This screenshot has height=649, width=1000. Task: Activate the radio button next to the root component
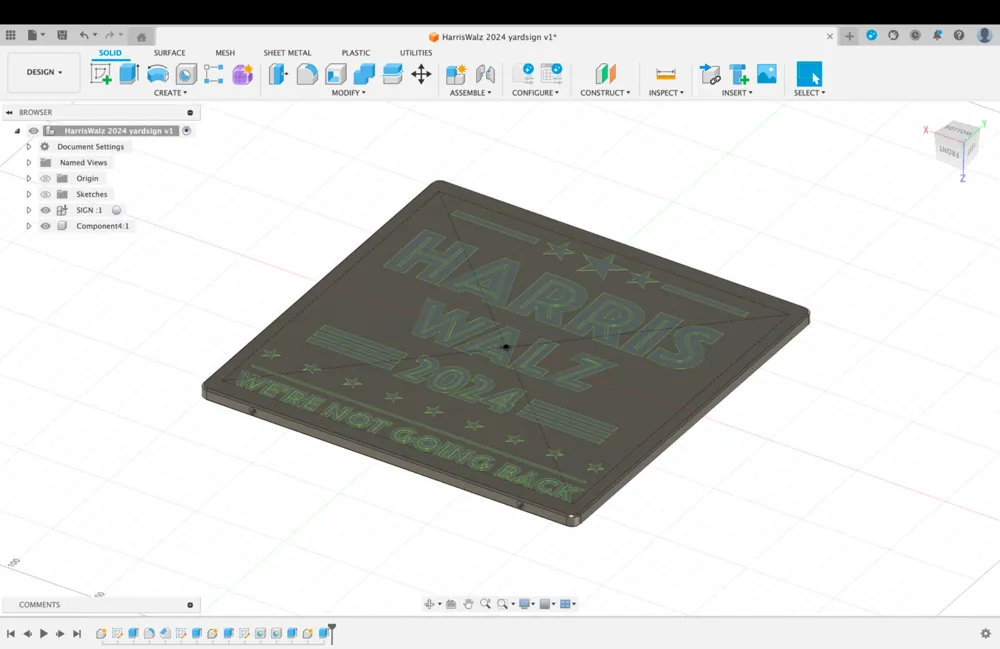coord(186,131)
